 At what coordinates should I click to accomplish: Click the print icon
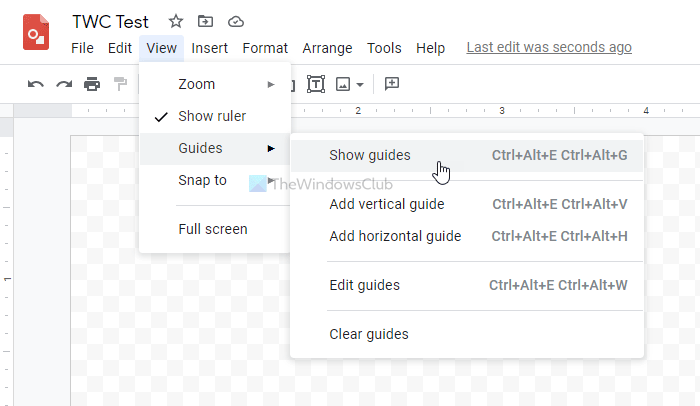click(x=92, y=84)
